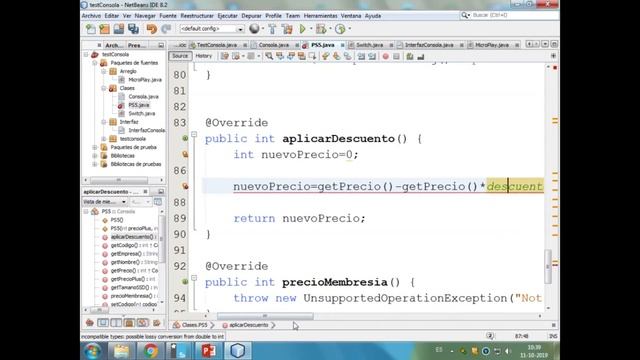This screenshot has height=360, width=640.
Task: Click the Build Project hammer icon
Action: click(x=272, y=29)
